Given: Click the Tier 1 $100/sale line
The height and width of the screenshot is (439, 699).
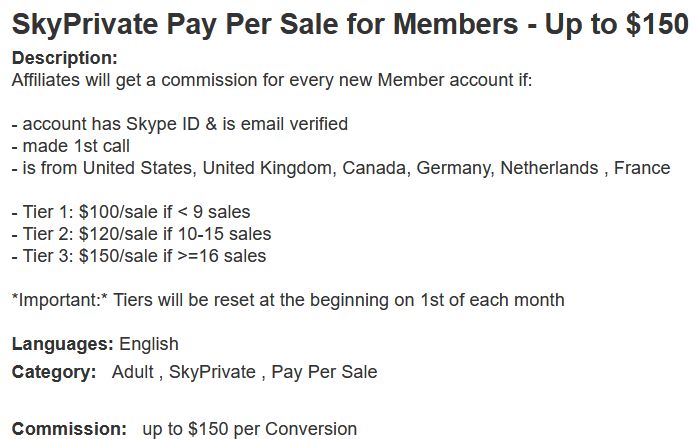Looking at the screenshot, I should point(131,212).
